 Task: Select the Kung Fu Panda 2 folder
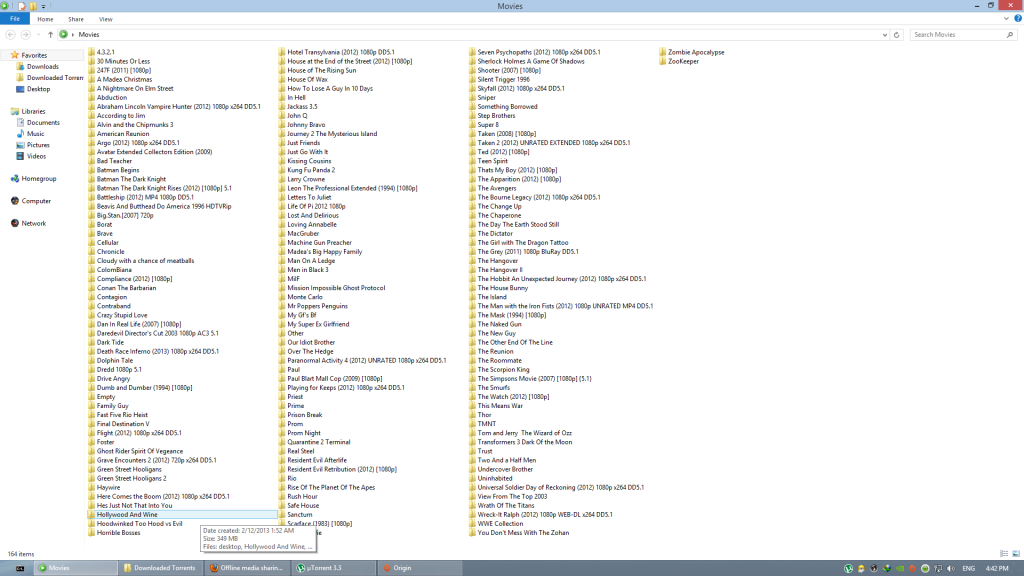(x=311, y=170)
